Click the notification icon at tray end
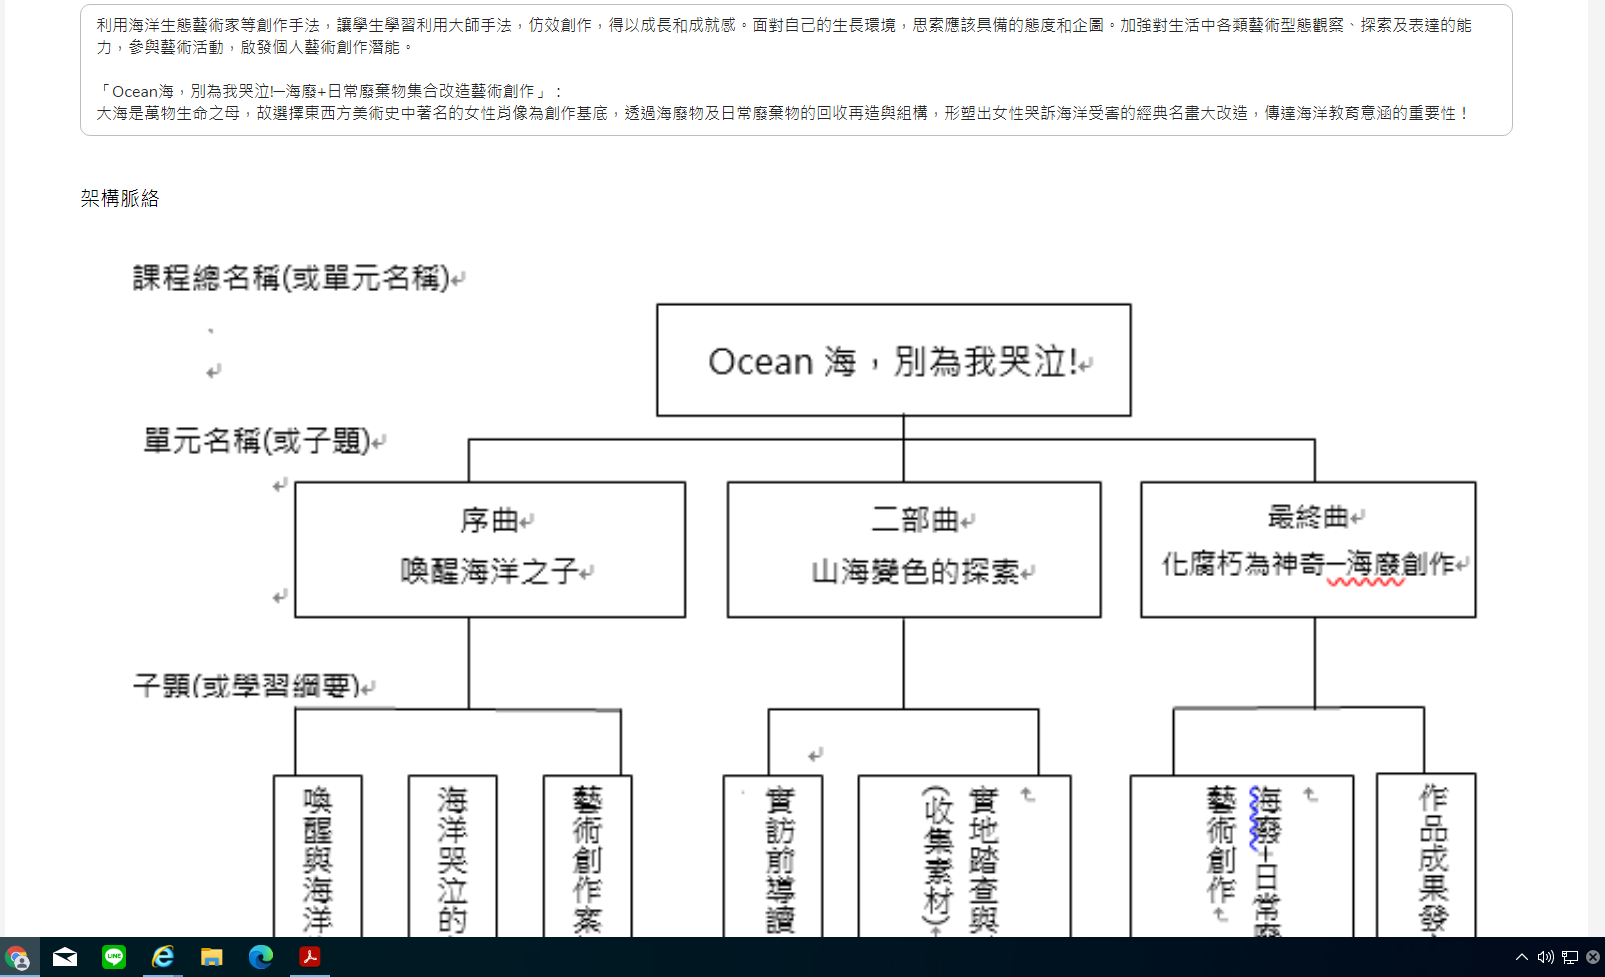The width and height of the screenshot is (1605, 977). click(1593, 958)
